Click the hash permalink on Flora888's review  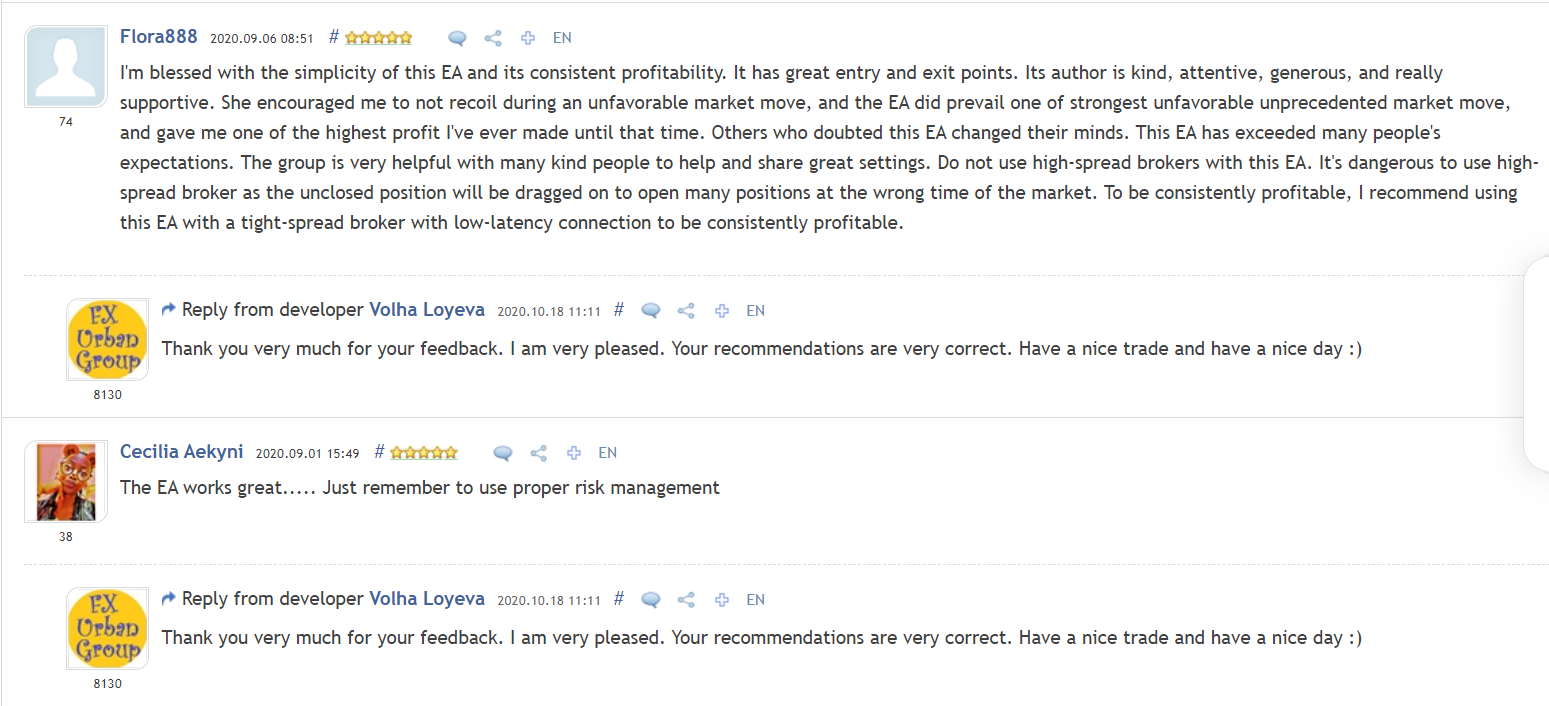(334, 38)
